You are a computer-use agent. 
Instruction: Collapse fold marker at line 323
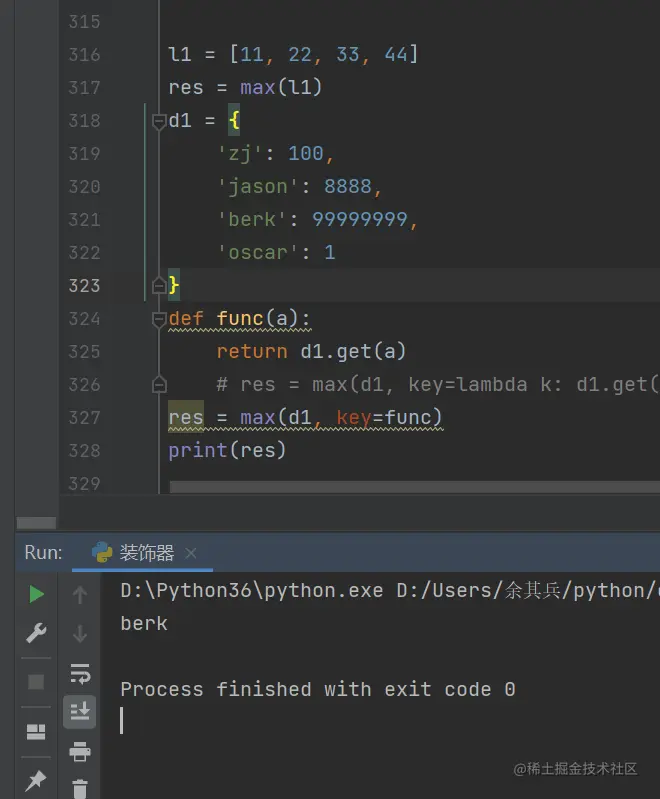click(x=159, y=286)
